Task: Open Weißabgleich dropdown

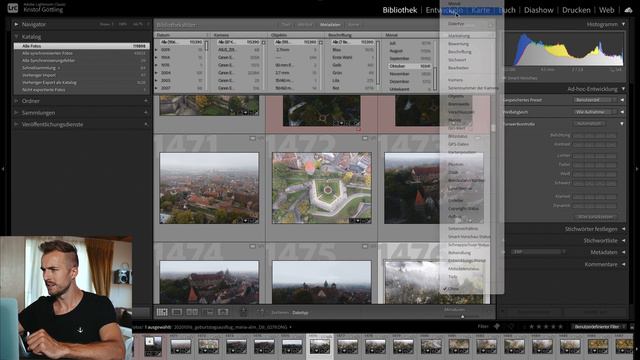Action: [x=596, y=112]
